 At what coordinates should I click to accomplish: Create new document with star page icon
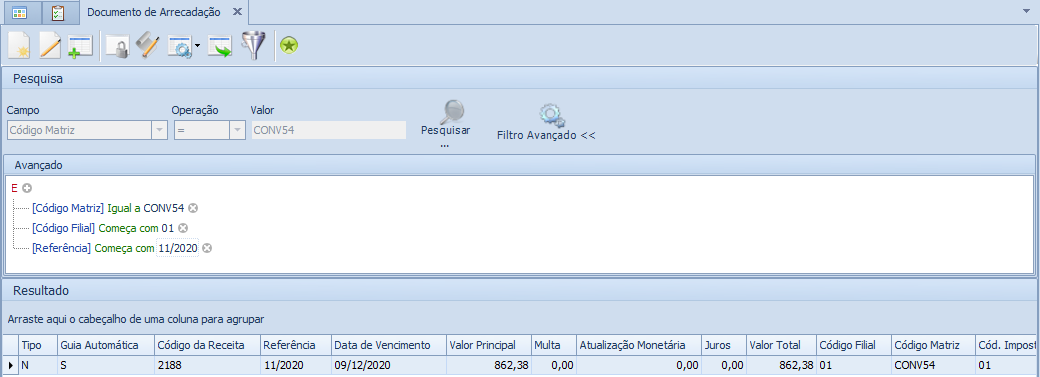19,46
